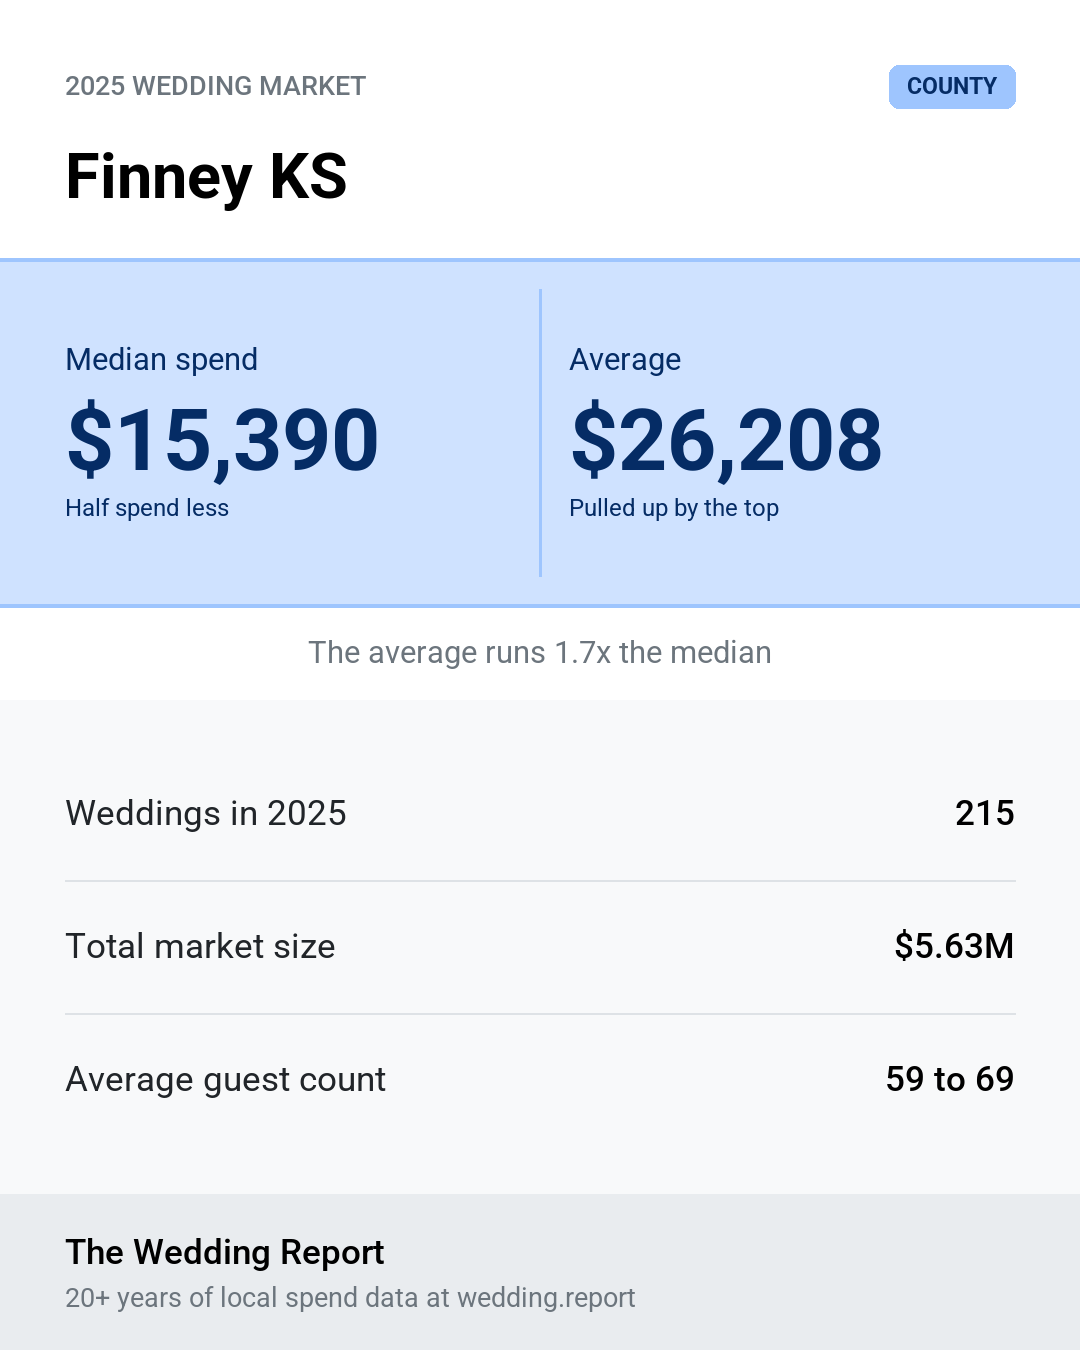This screenshot has width=1080, height=1350.
Task: Click the vertical divider between median and average
Action: (x=540, y=433)
